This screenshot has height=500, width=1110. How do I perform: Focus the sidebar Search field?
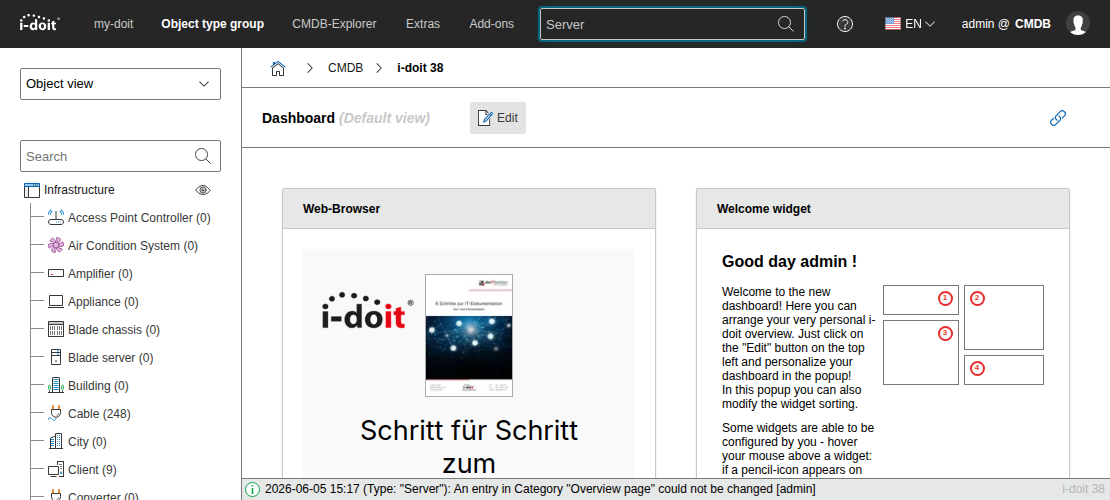click(x=120, y=156)
